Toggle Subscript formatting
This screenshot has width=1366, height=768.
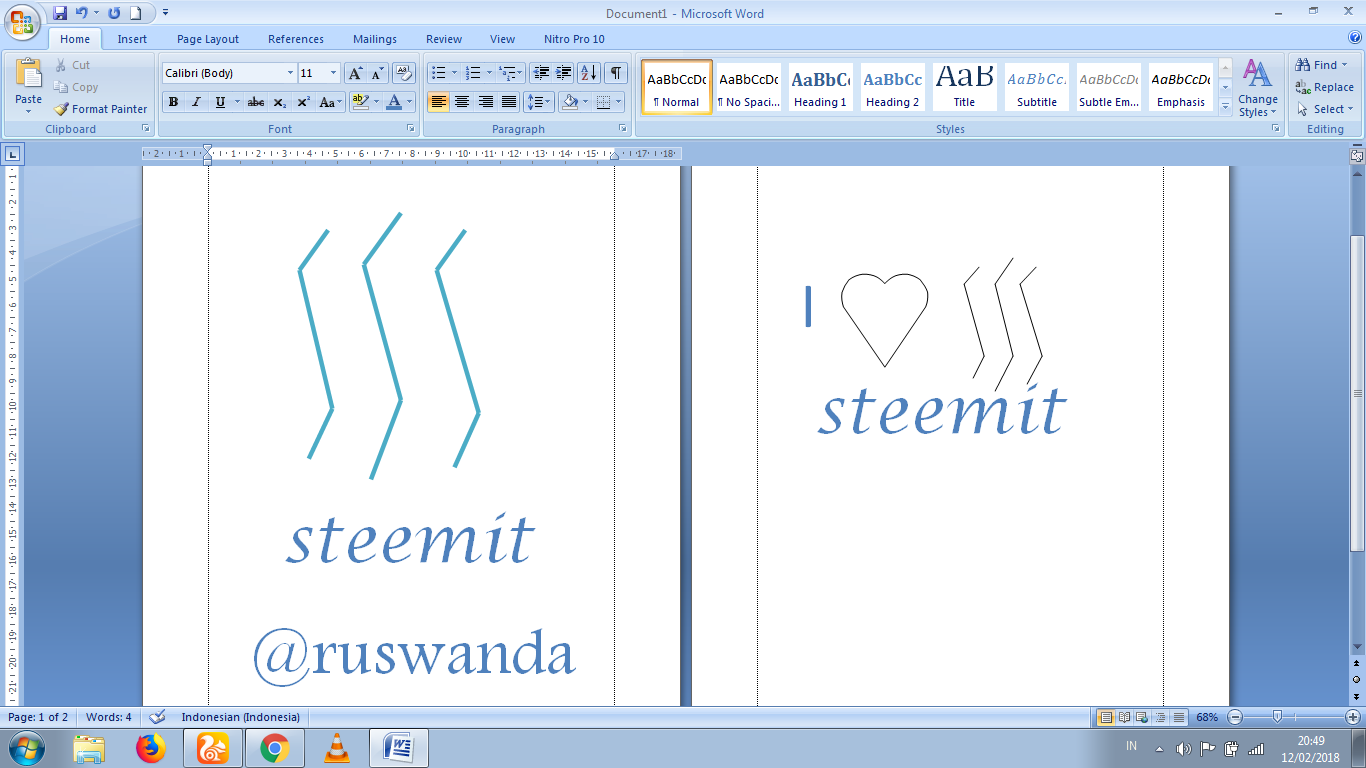pyautogui.click(x=280, y=102)
